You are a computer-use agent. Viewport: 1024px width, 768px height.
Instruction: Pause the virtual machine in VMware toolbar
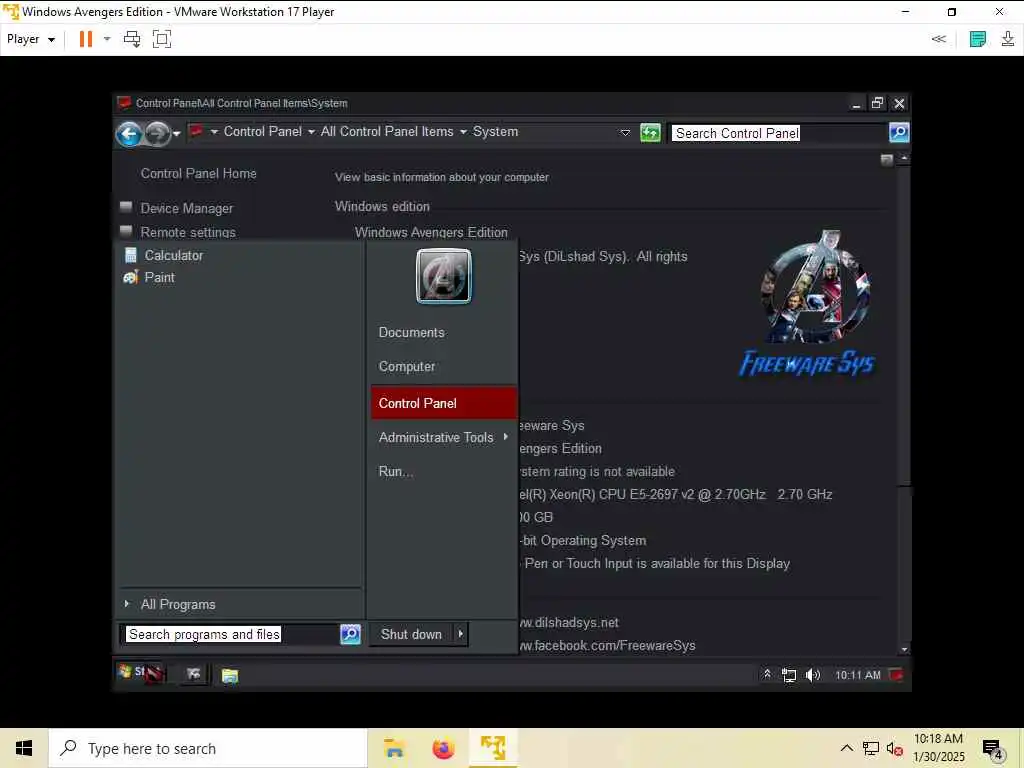click(86, 39)
